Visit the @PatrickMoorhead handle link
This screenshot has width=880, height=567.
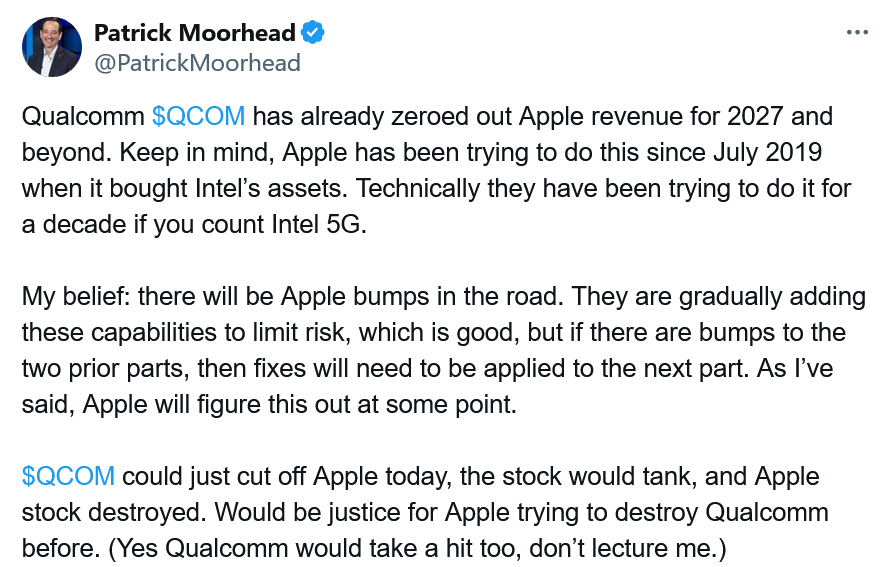[197, 63]
